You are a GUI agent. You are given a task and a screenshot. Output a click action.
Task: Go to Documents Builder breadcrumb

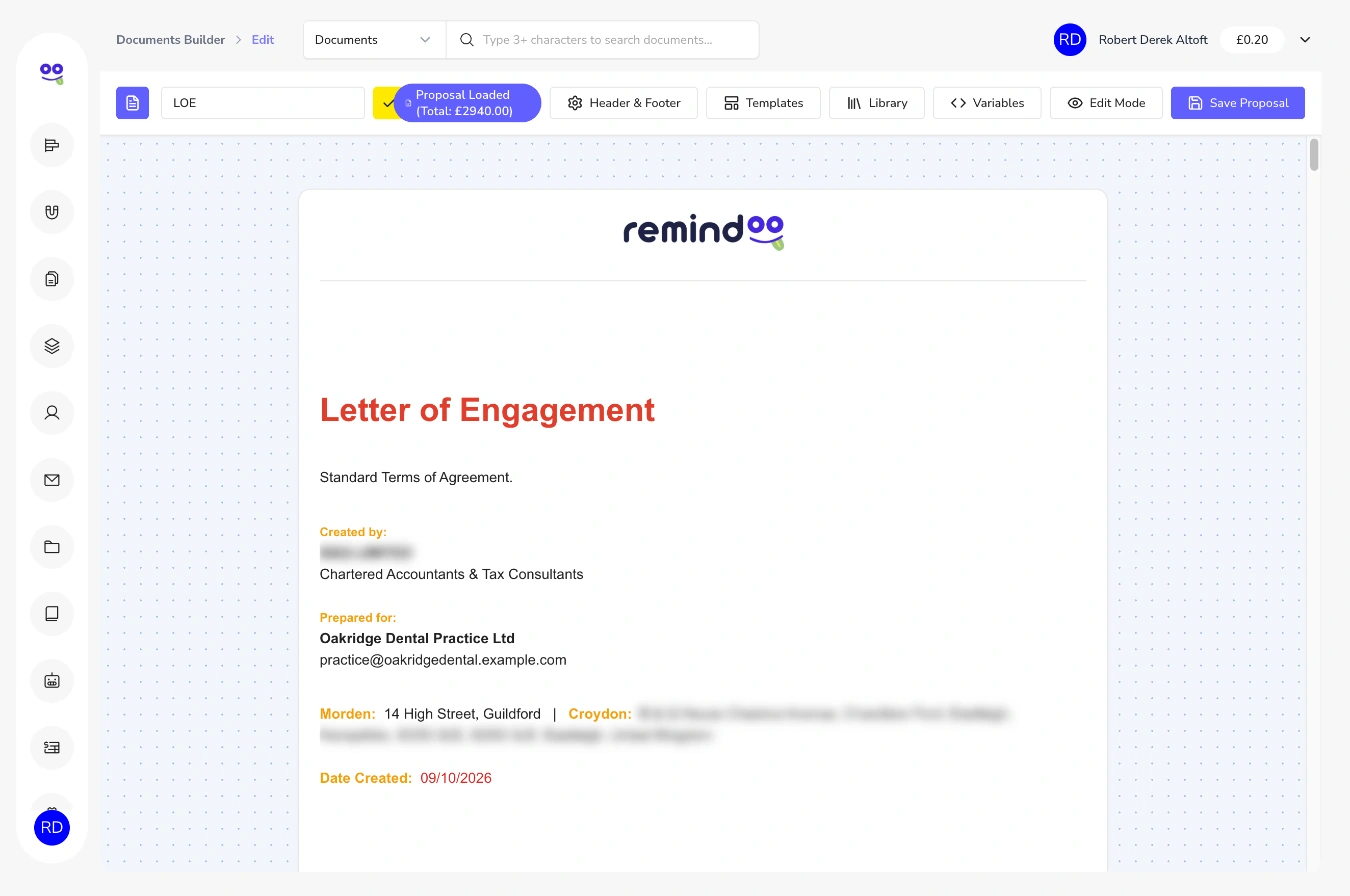coord(170,40)
